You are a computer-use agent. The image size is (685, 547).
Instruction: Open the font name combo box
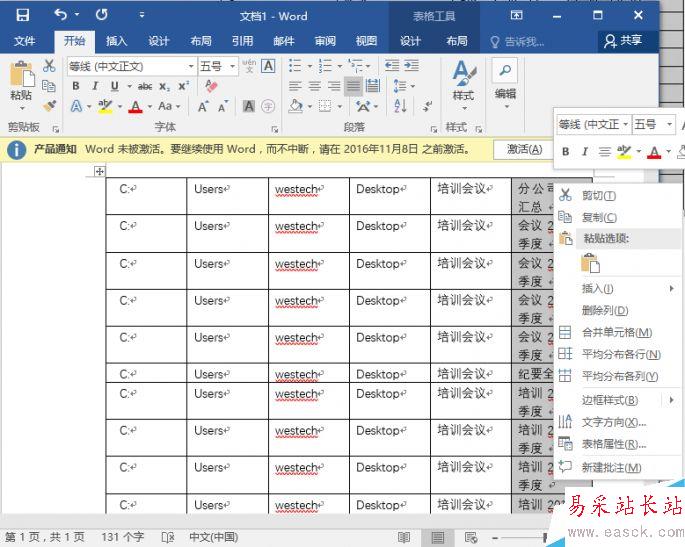coord(131,66)
